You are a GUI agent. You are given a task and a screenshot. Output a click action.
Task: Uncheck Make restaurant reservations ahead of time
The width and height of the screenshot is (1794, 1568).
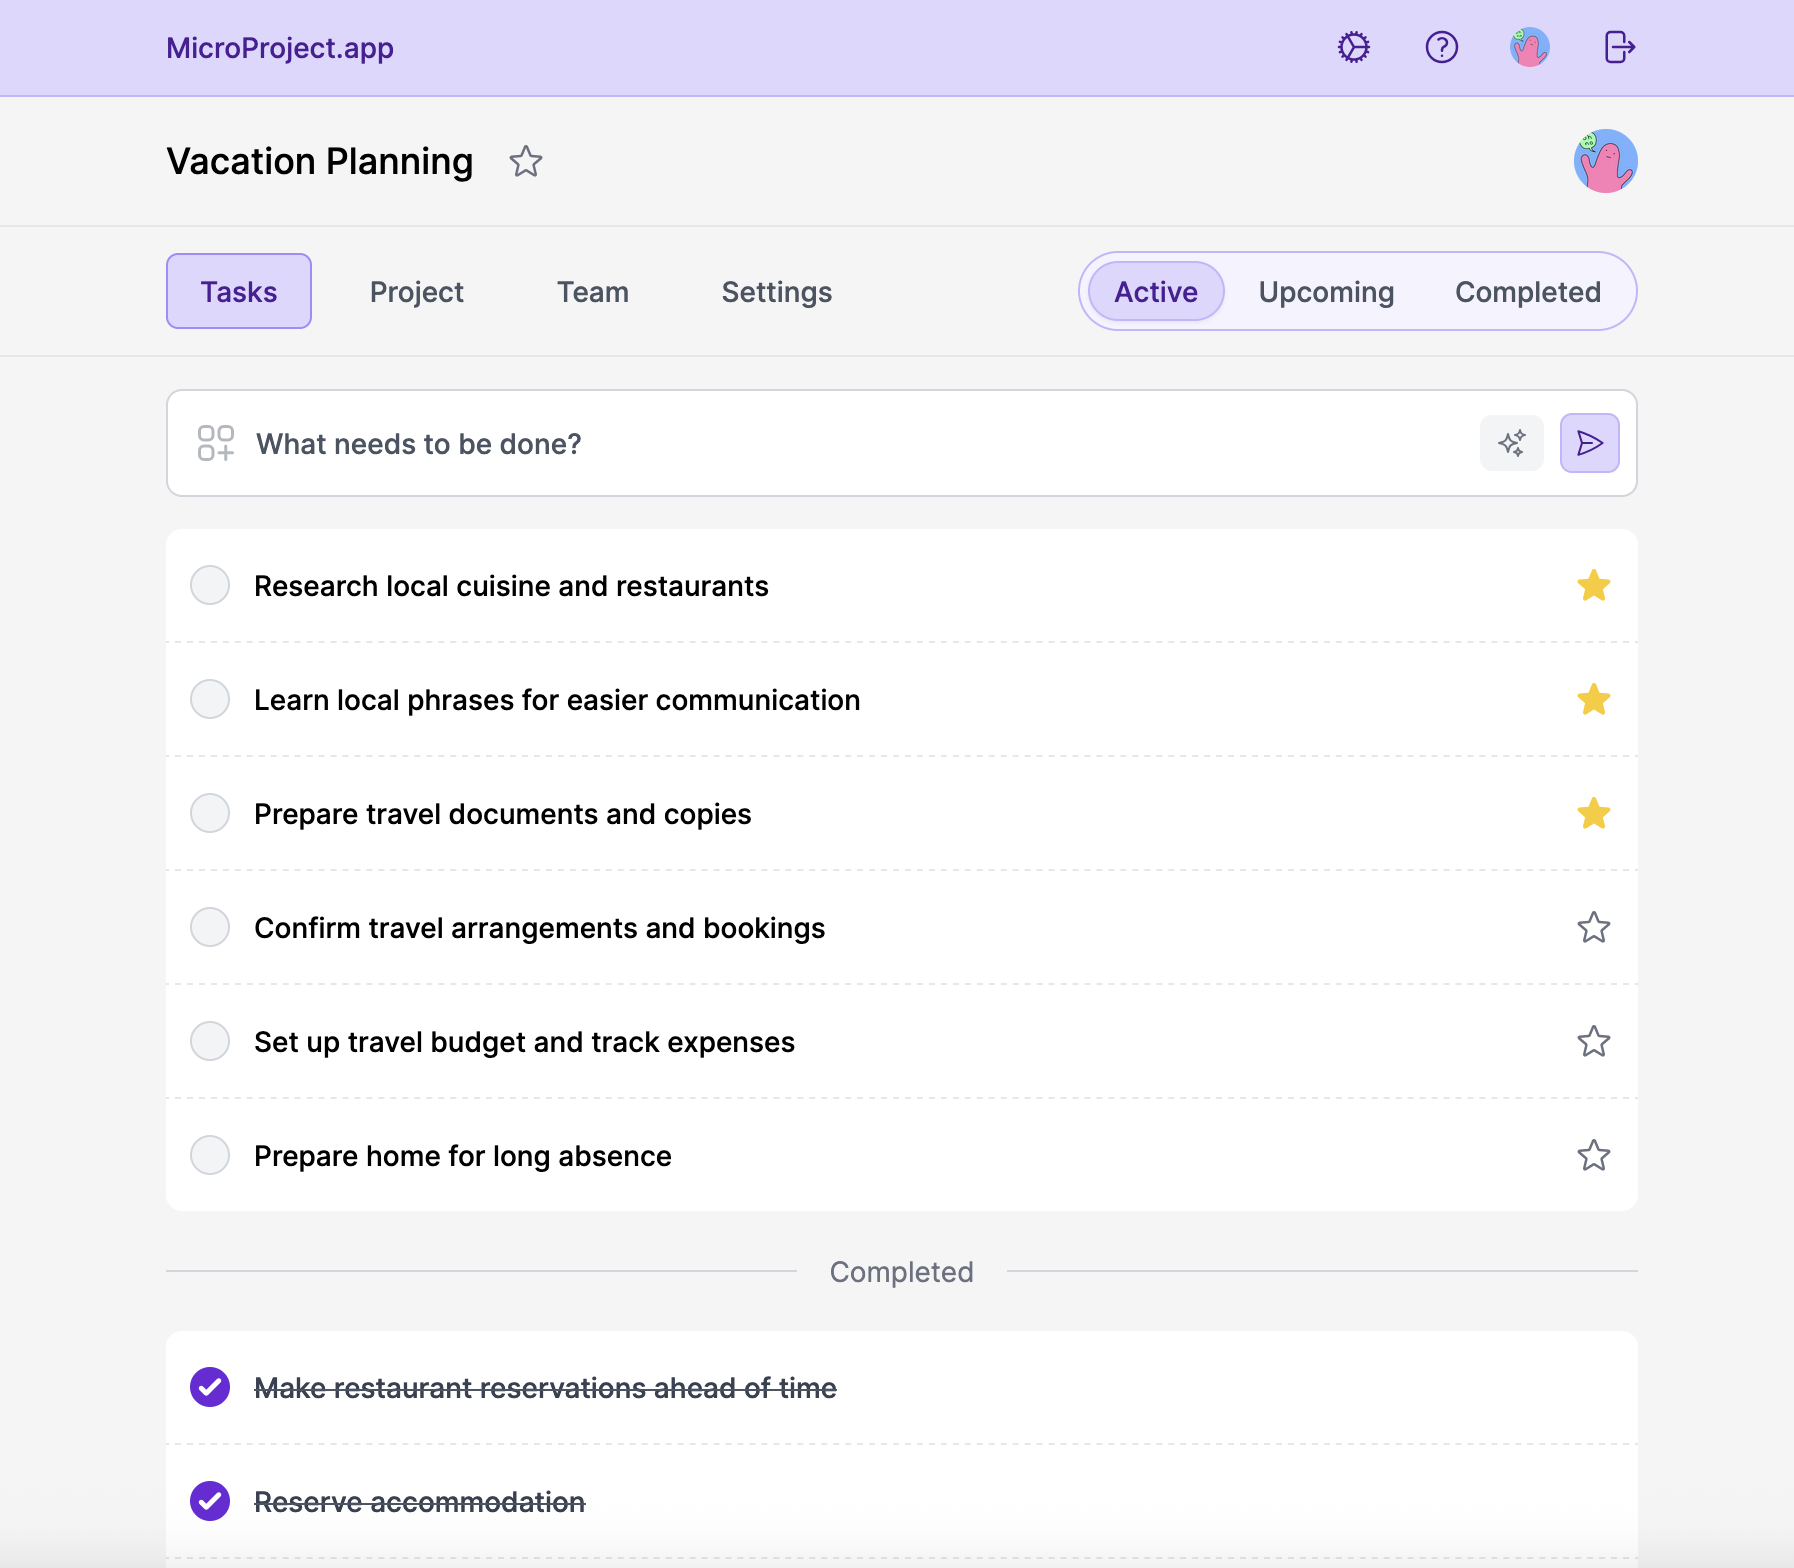pyautogui.click(x=210, y=1388)
